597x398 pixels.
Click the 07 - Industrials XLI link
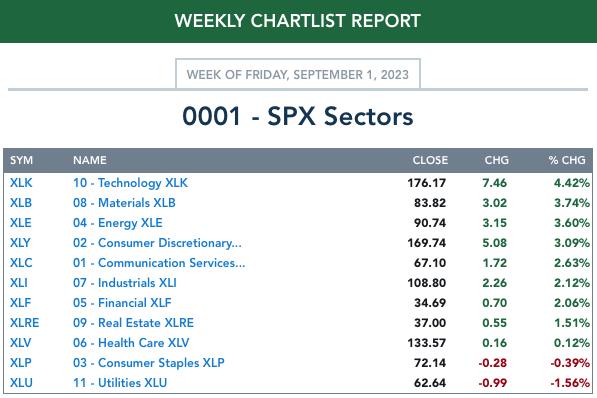coord(125,283)
